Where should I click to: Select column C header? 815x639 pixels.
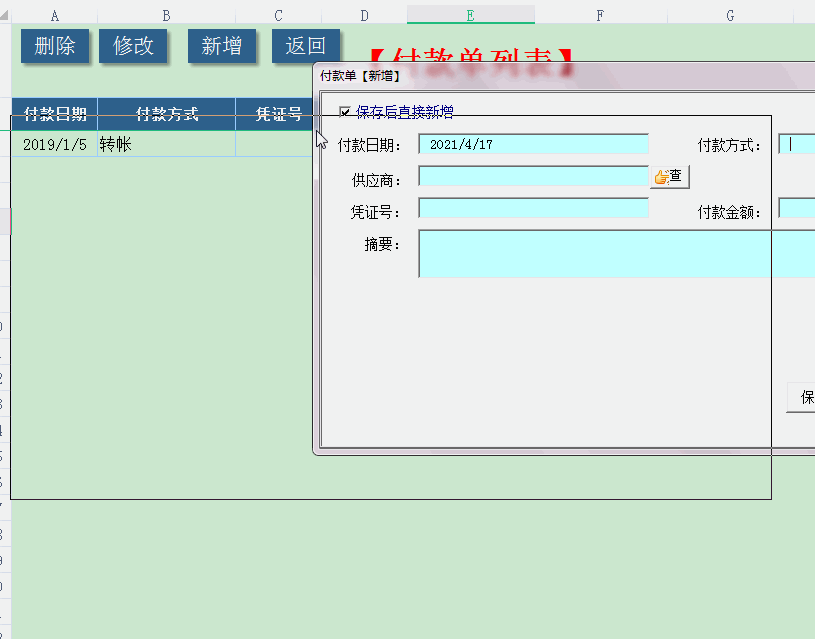point(279,16)
